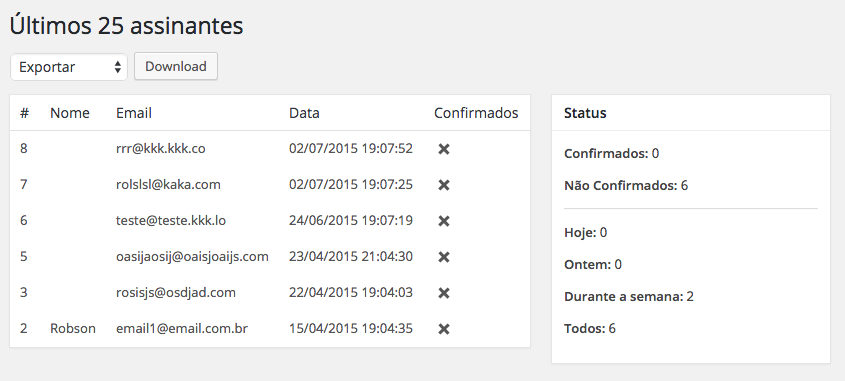Click the X icon for oasijaosij@oaisjoaijs.com row
Screen dimensions: 845x381
444,257
